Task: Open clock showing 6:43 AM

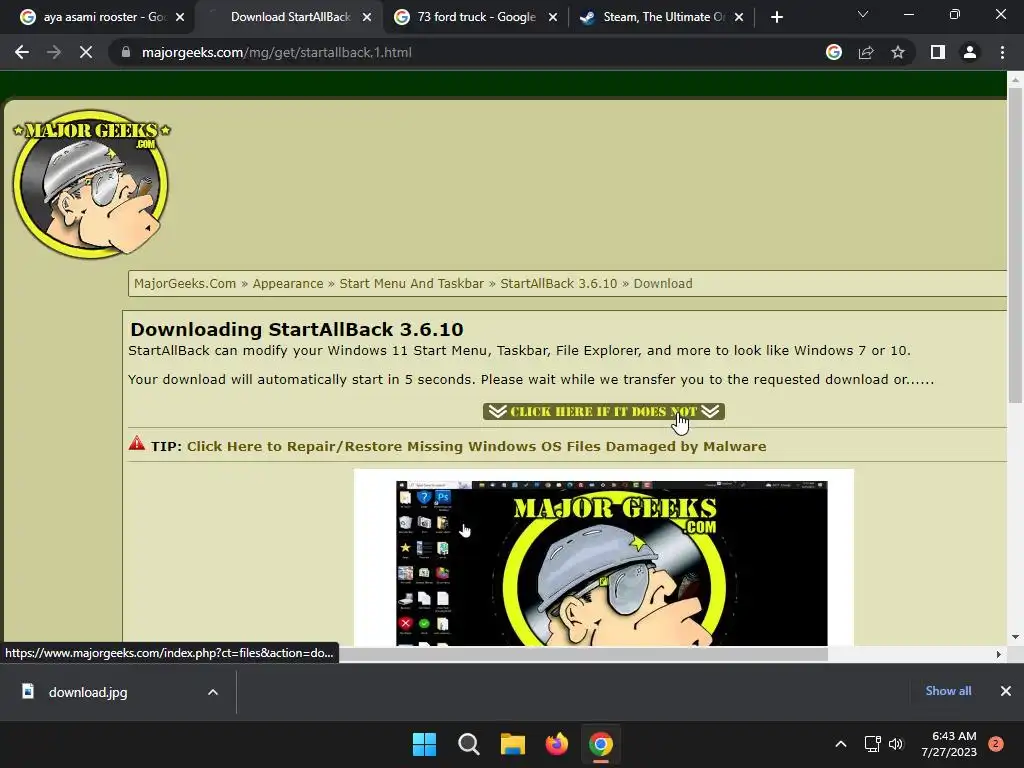Action: coord(949,744)
